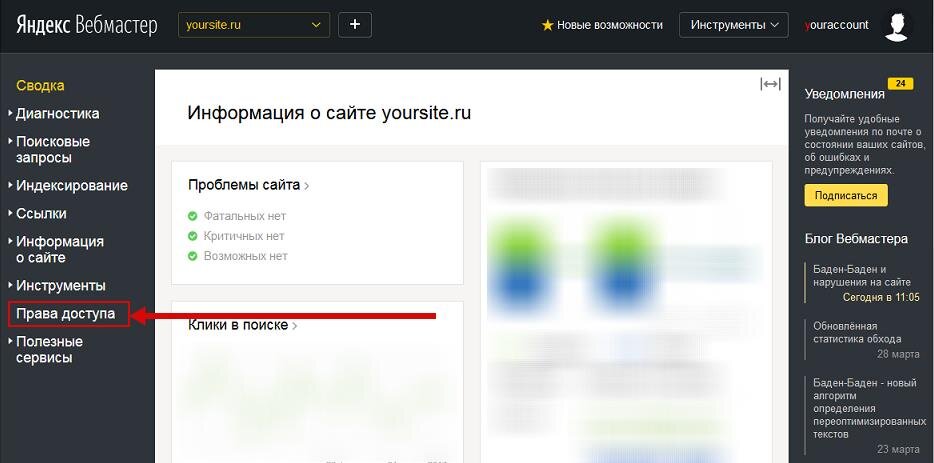
Task: Click the Яндекс Вебмастер logo
Action: (87, 26)
